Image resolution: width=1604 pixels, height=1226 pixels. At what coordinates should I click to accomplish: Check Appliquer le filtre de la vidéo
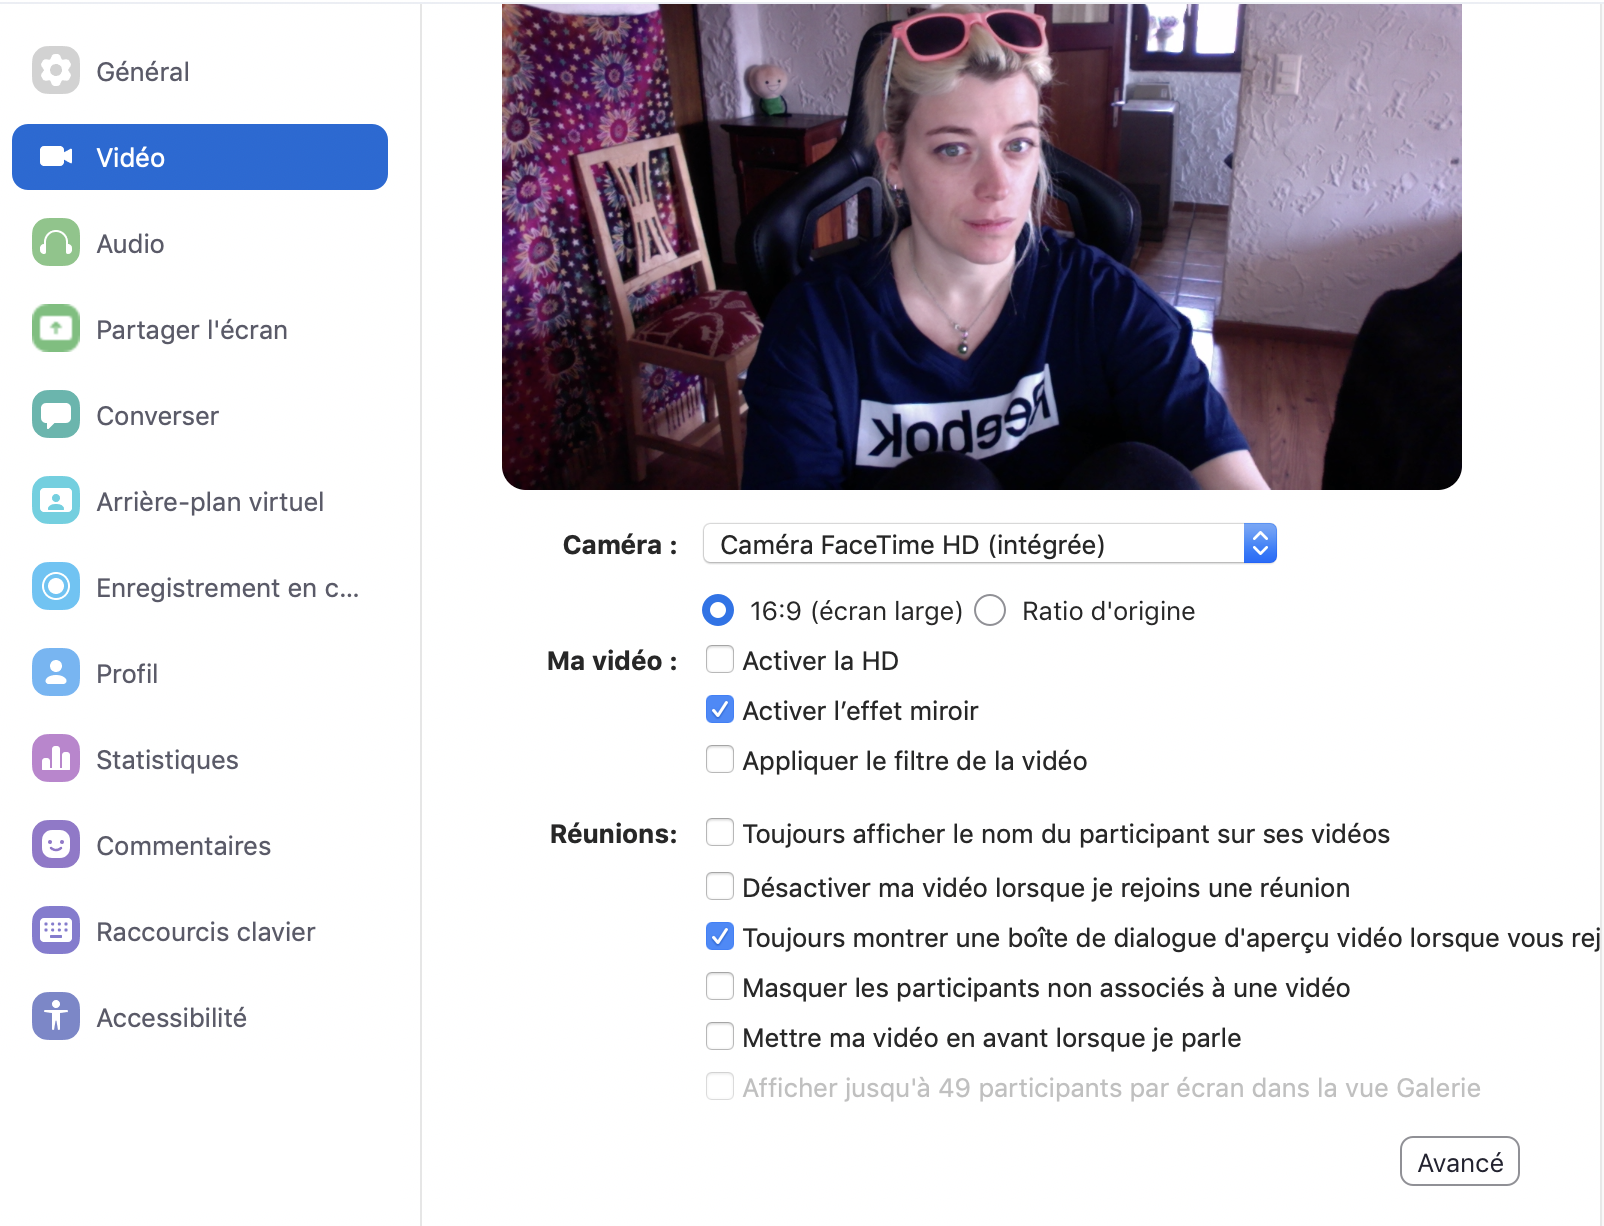coord(720,760)
